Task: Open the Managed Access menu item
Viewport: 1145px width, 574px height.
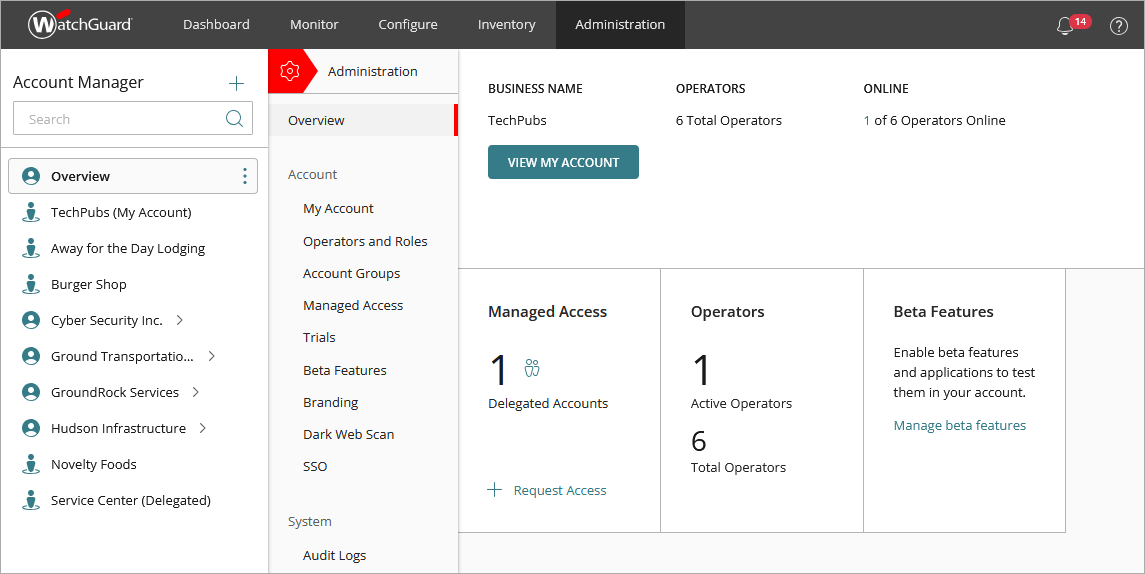Action: tap(353, 305)
